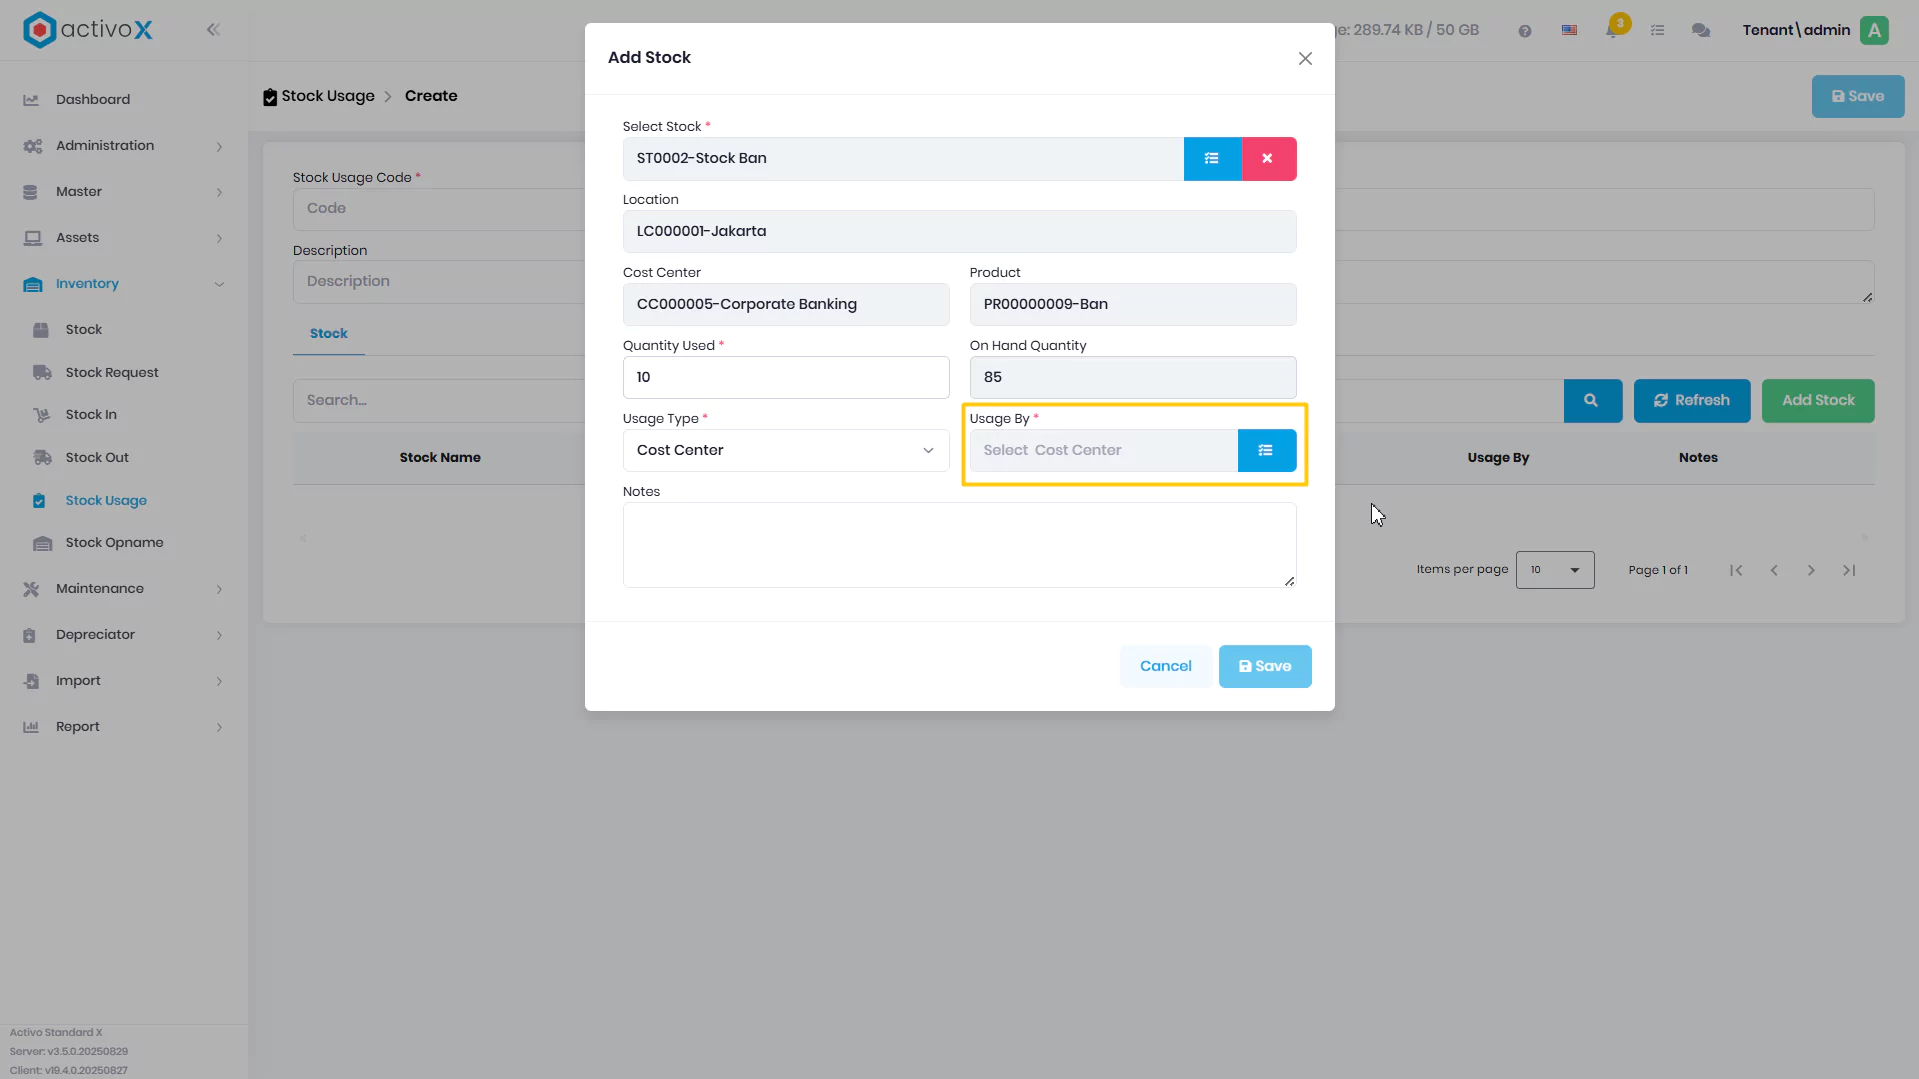Click Stock Usage breadcrumb link
The height and width of the screenshot is (1079, 1919).
pyautogui.click(x=328, y=96)
